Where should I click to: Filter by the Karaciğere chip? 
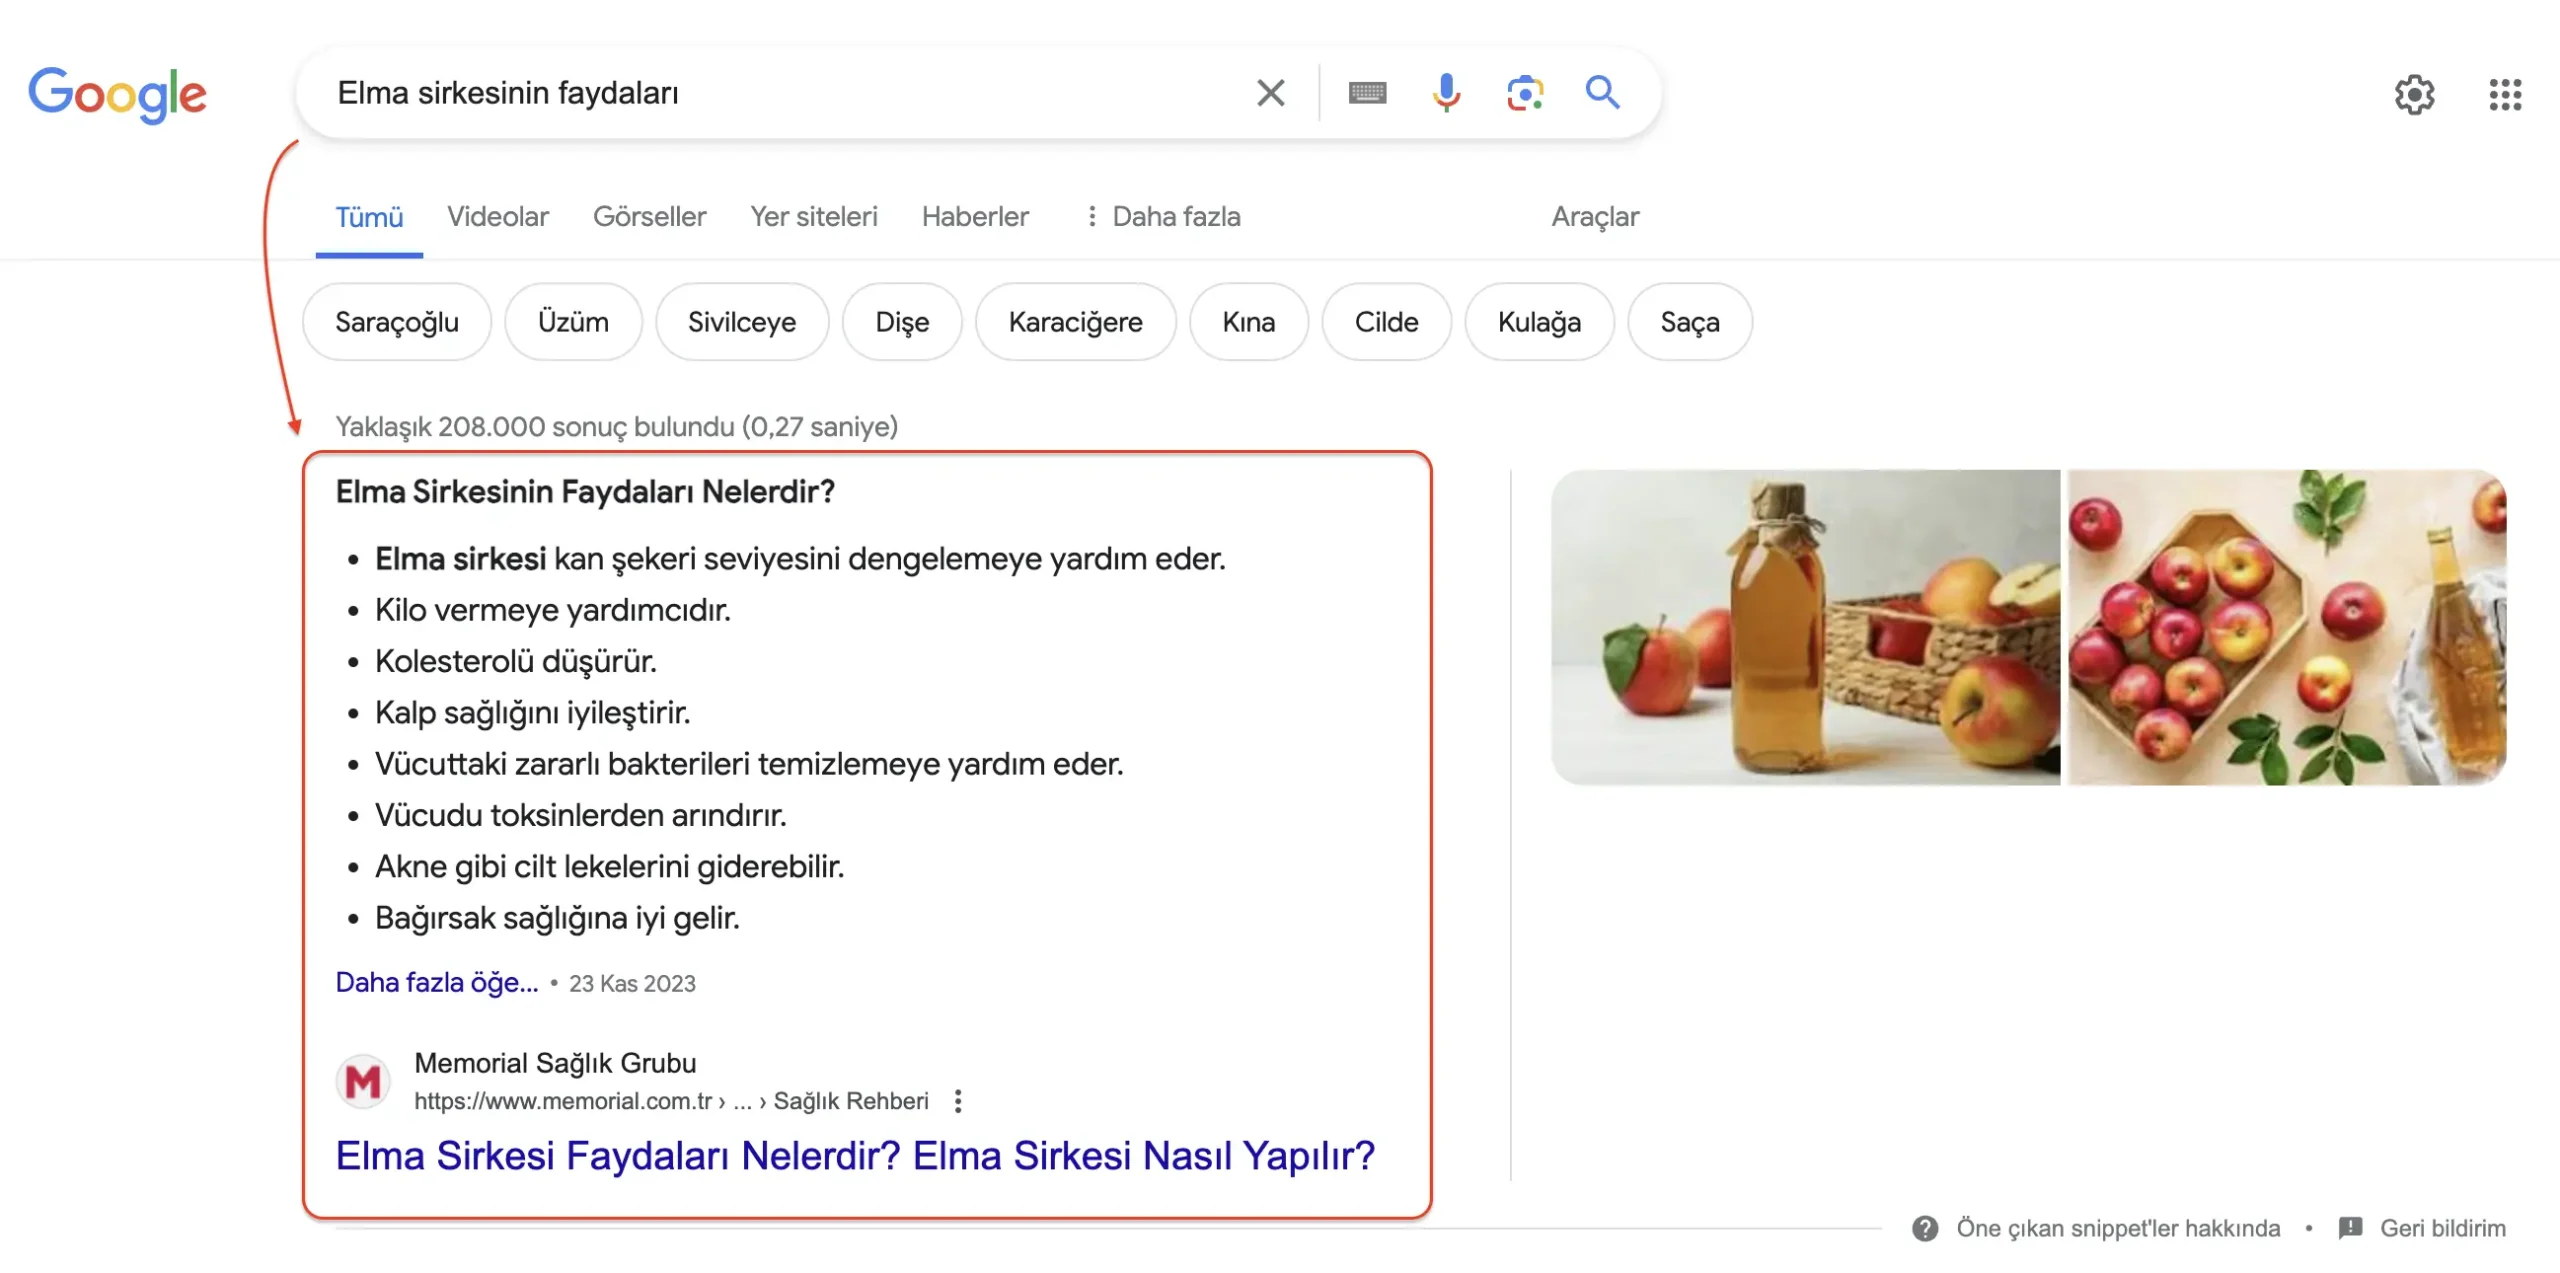click(x=1075, y=322)
